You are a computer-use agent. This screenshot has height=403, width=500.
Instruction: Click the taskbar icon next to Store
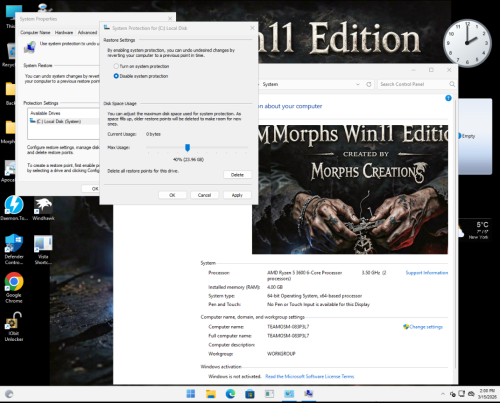tap(269, 394)
